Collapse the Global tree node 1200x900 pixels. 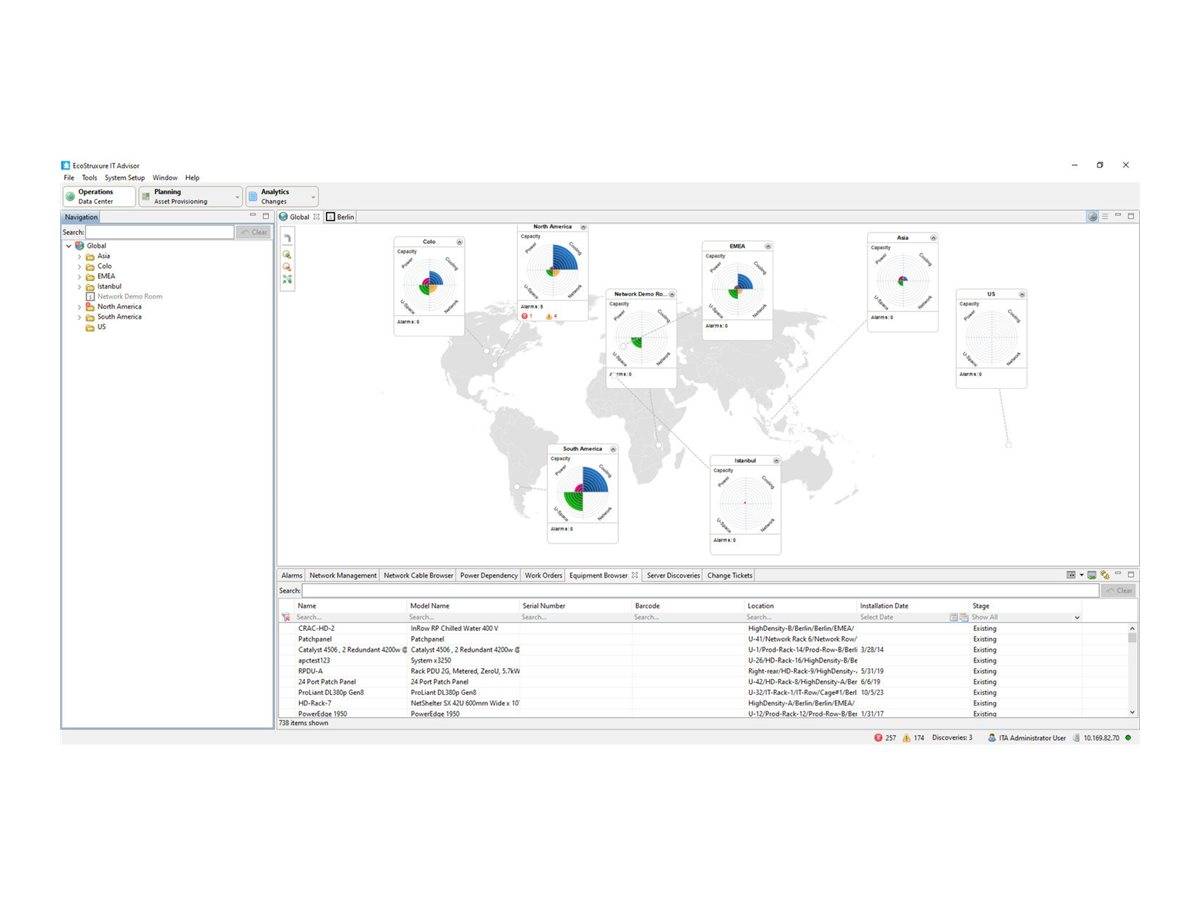pos(69,245)
